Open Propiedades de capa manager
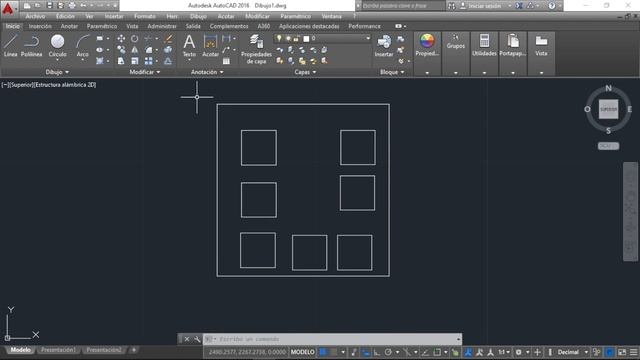The width and height of the screenshot is (640, 360). point(256,49)
